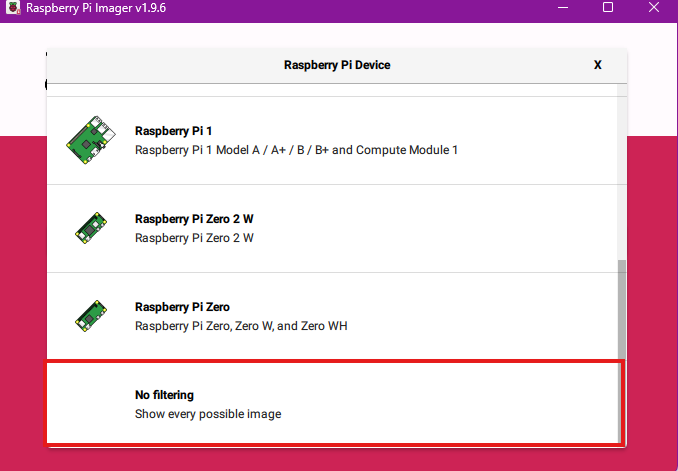The image size is (678, 471).
Task: Click the "Model A / A+ / B / B+" description
Action: [296, 150]
